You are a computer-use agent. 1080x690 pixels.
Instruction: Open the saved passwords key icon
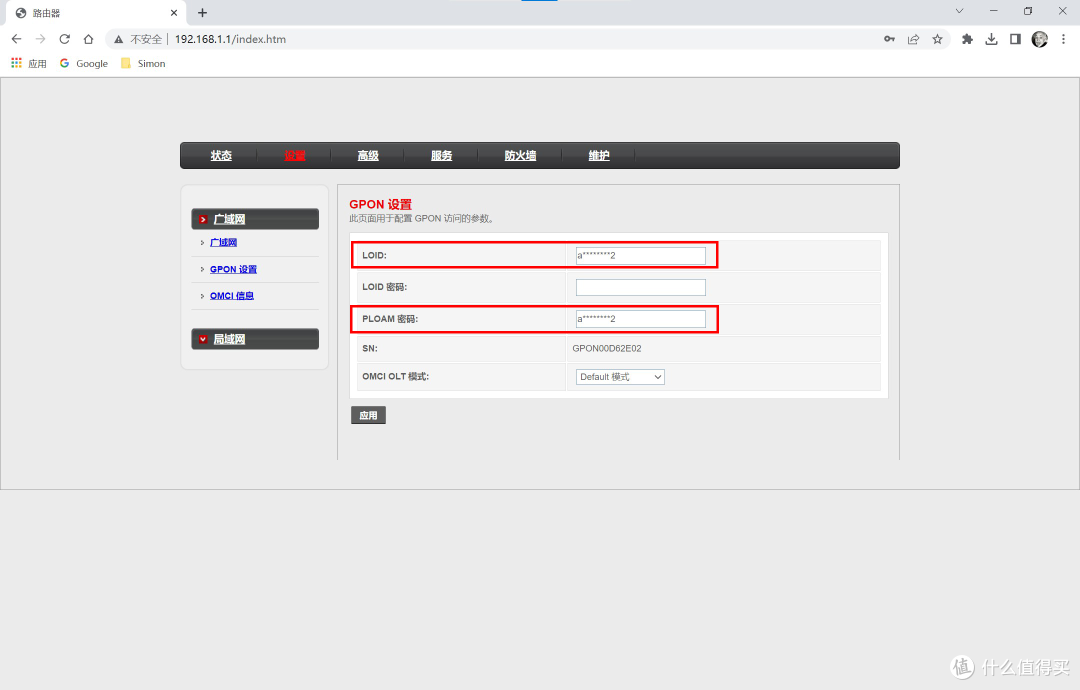(x=889, y=39)
